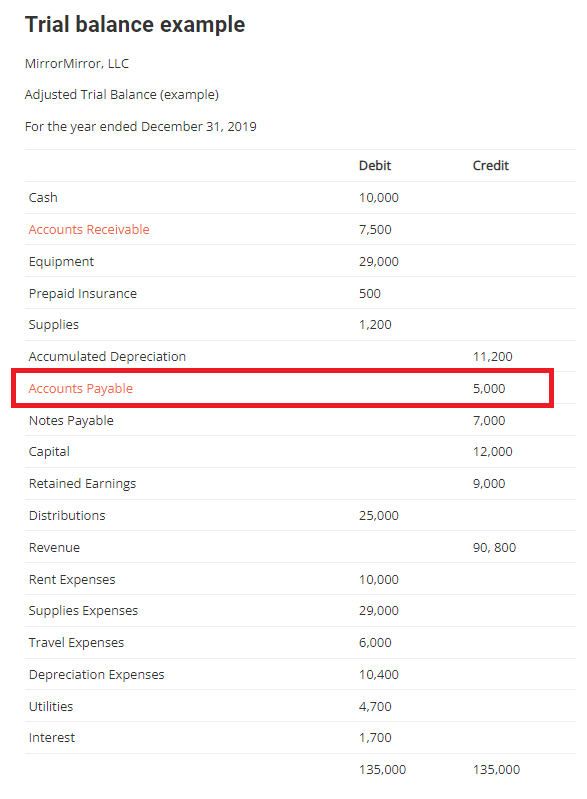Select the Credit column header
This screenshot has width=587, height=799.
[x=491, y=166]
